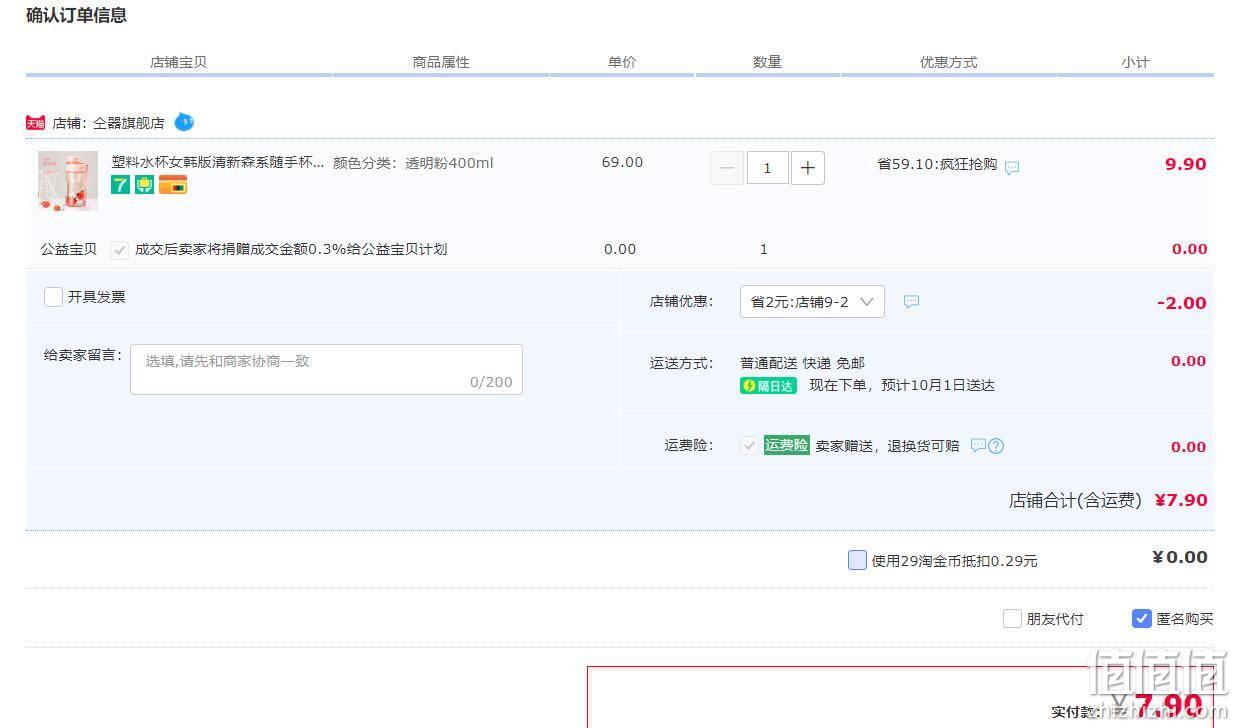Image resolution: width=1237 pixels, height=728 pixels.
Task: Click the 预计10月1日送达 delivery estimate
Action: (938, 386)
